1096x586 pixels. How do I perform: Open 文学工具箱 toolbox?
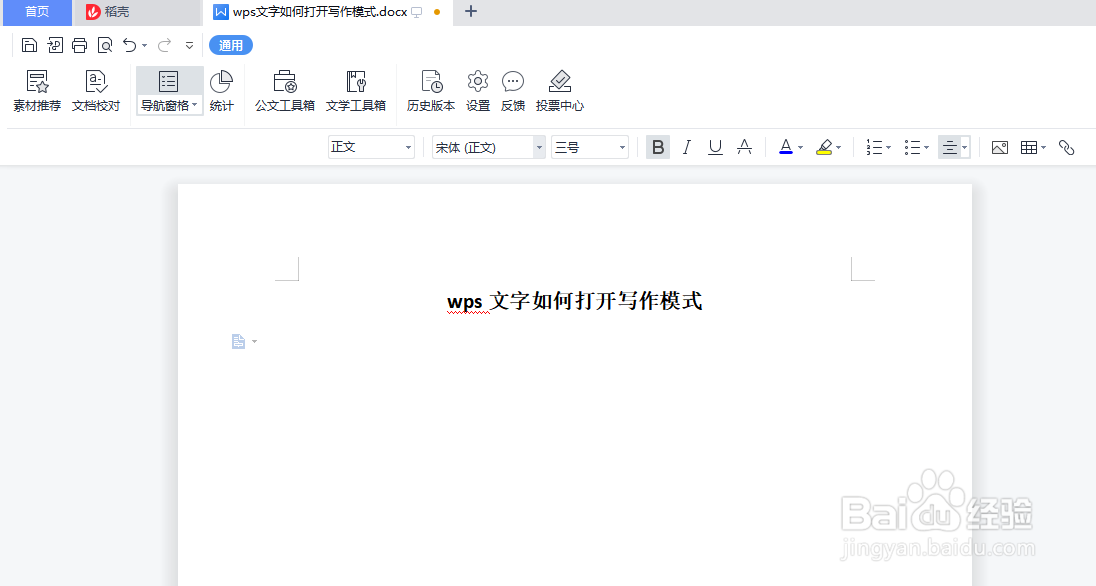coord(356,91)
